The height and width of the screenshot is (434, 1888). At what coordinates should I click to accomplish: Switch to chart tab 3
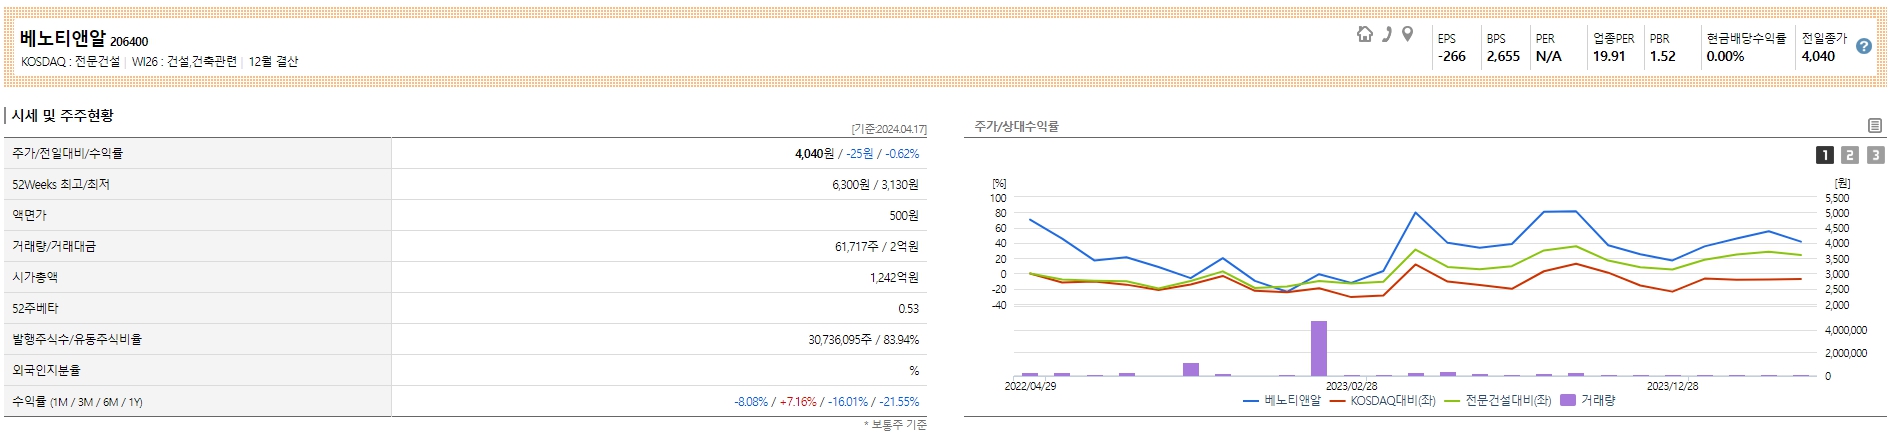pos(1875,155)
